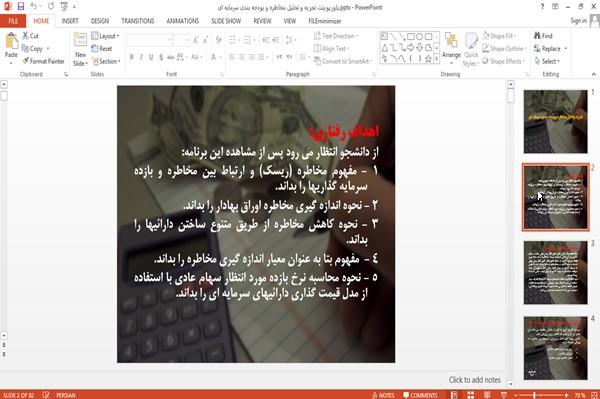Click Convert to SmartArt button
The image size is (600, 399).
click(342, 61)
